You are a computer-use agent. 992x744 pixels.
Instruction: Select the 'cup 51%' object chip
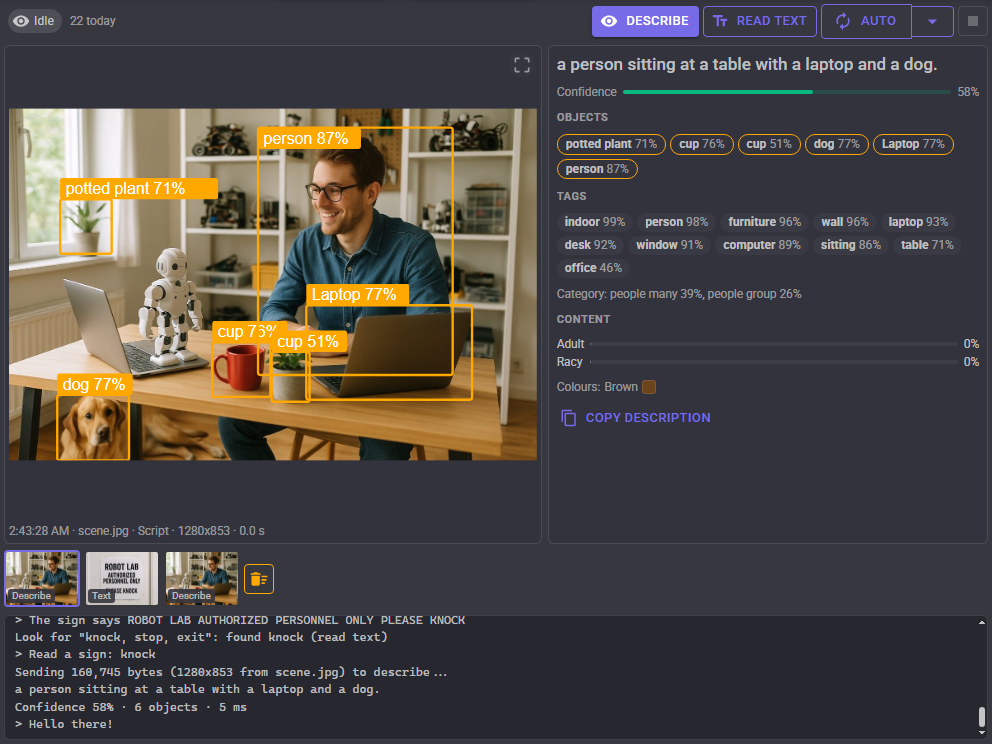coord(769,144)
